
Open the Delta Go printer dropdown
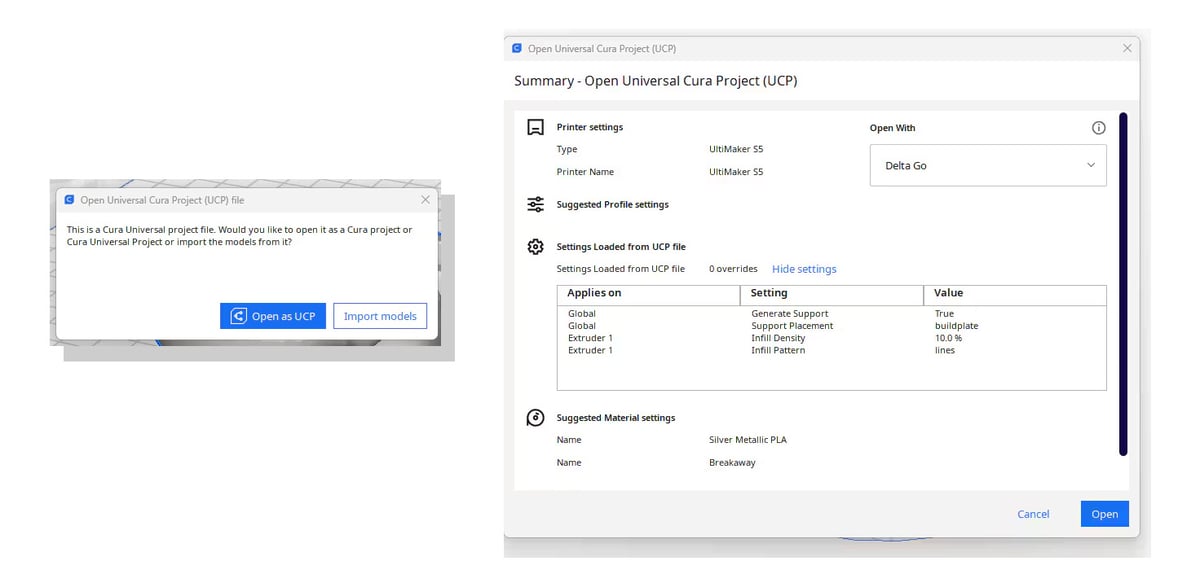(x=988, y=165)
